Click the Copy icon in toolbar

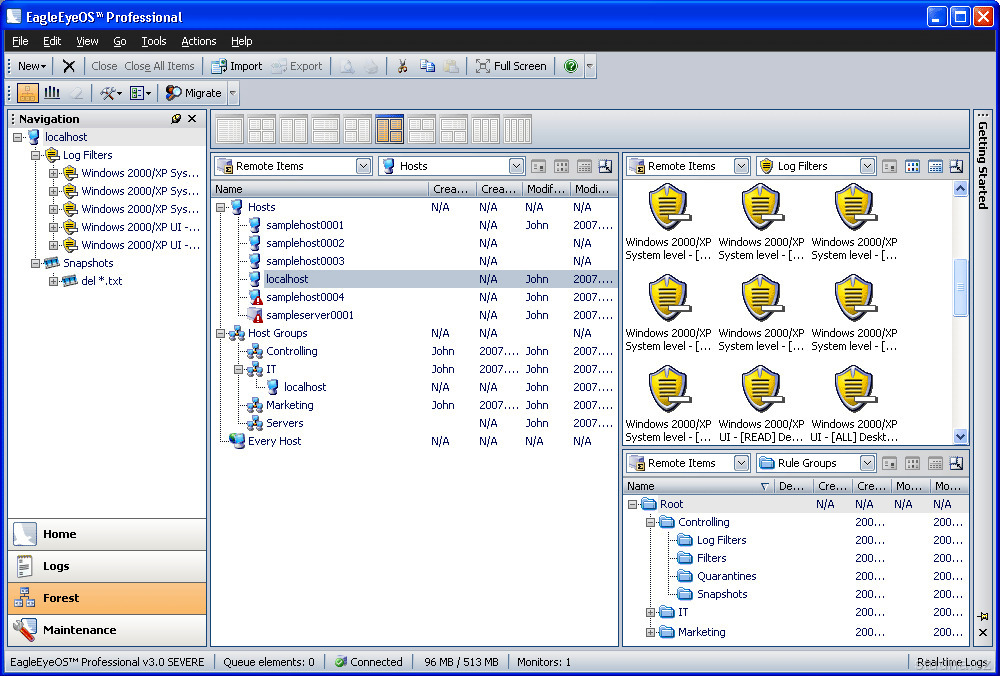tap(427, 66)
